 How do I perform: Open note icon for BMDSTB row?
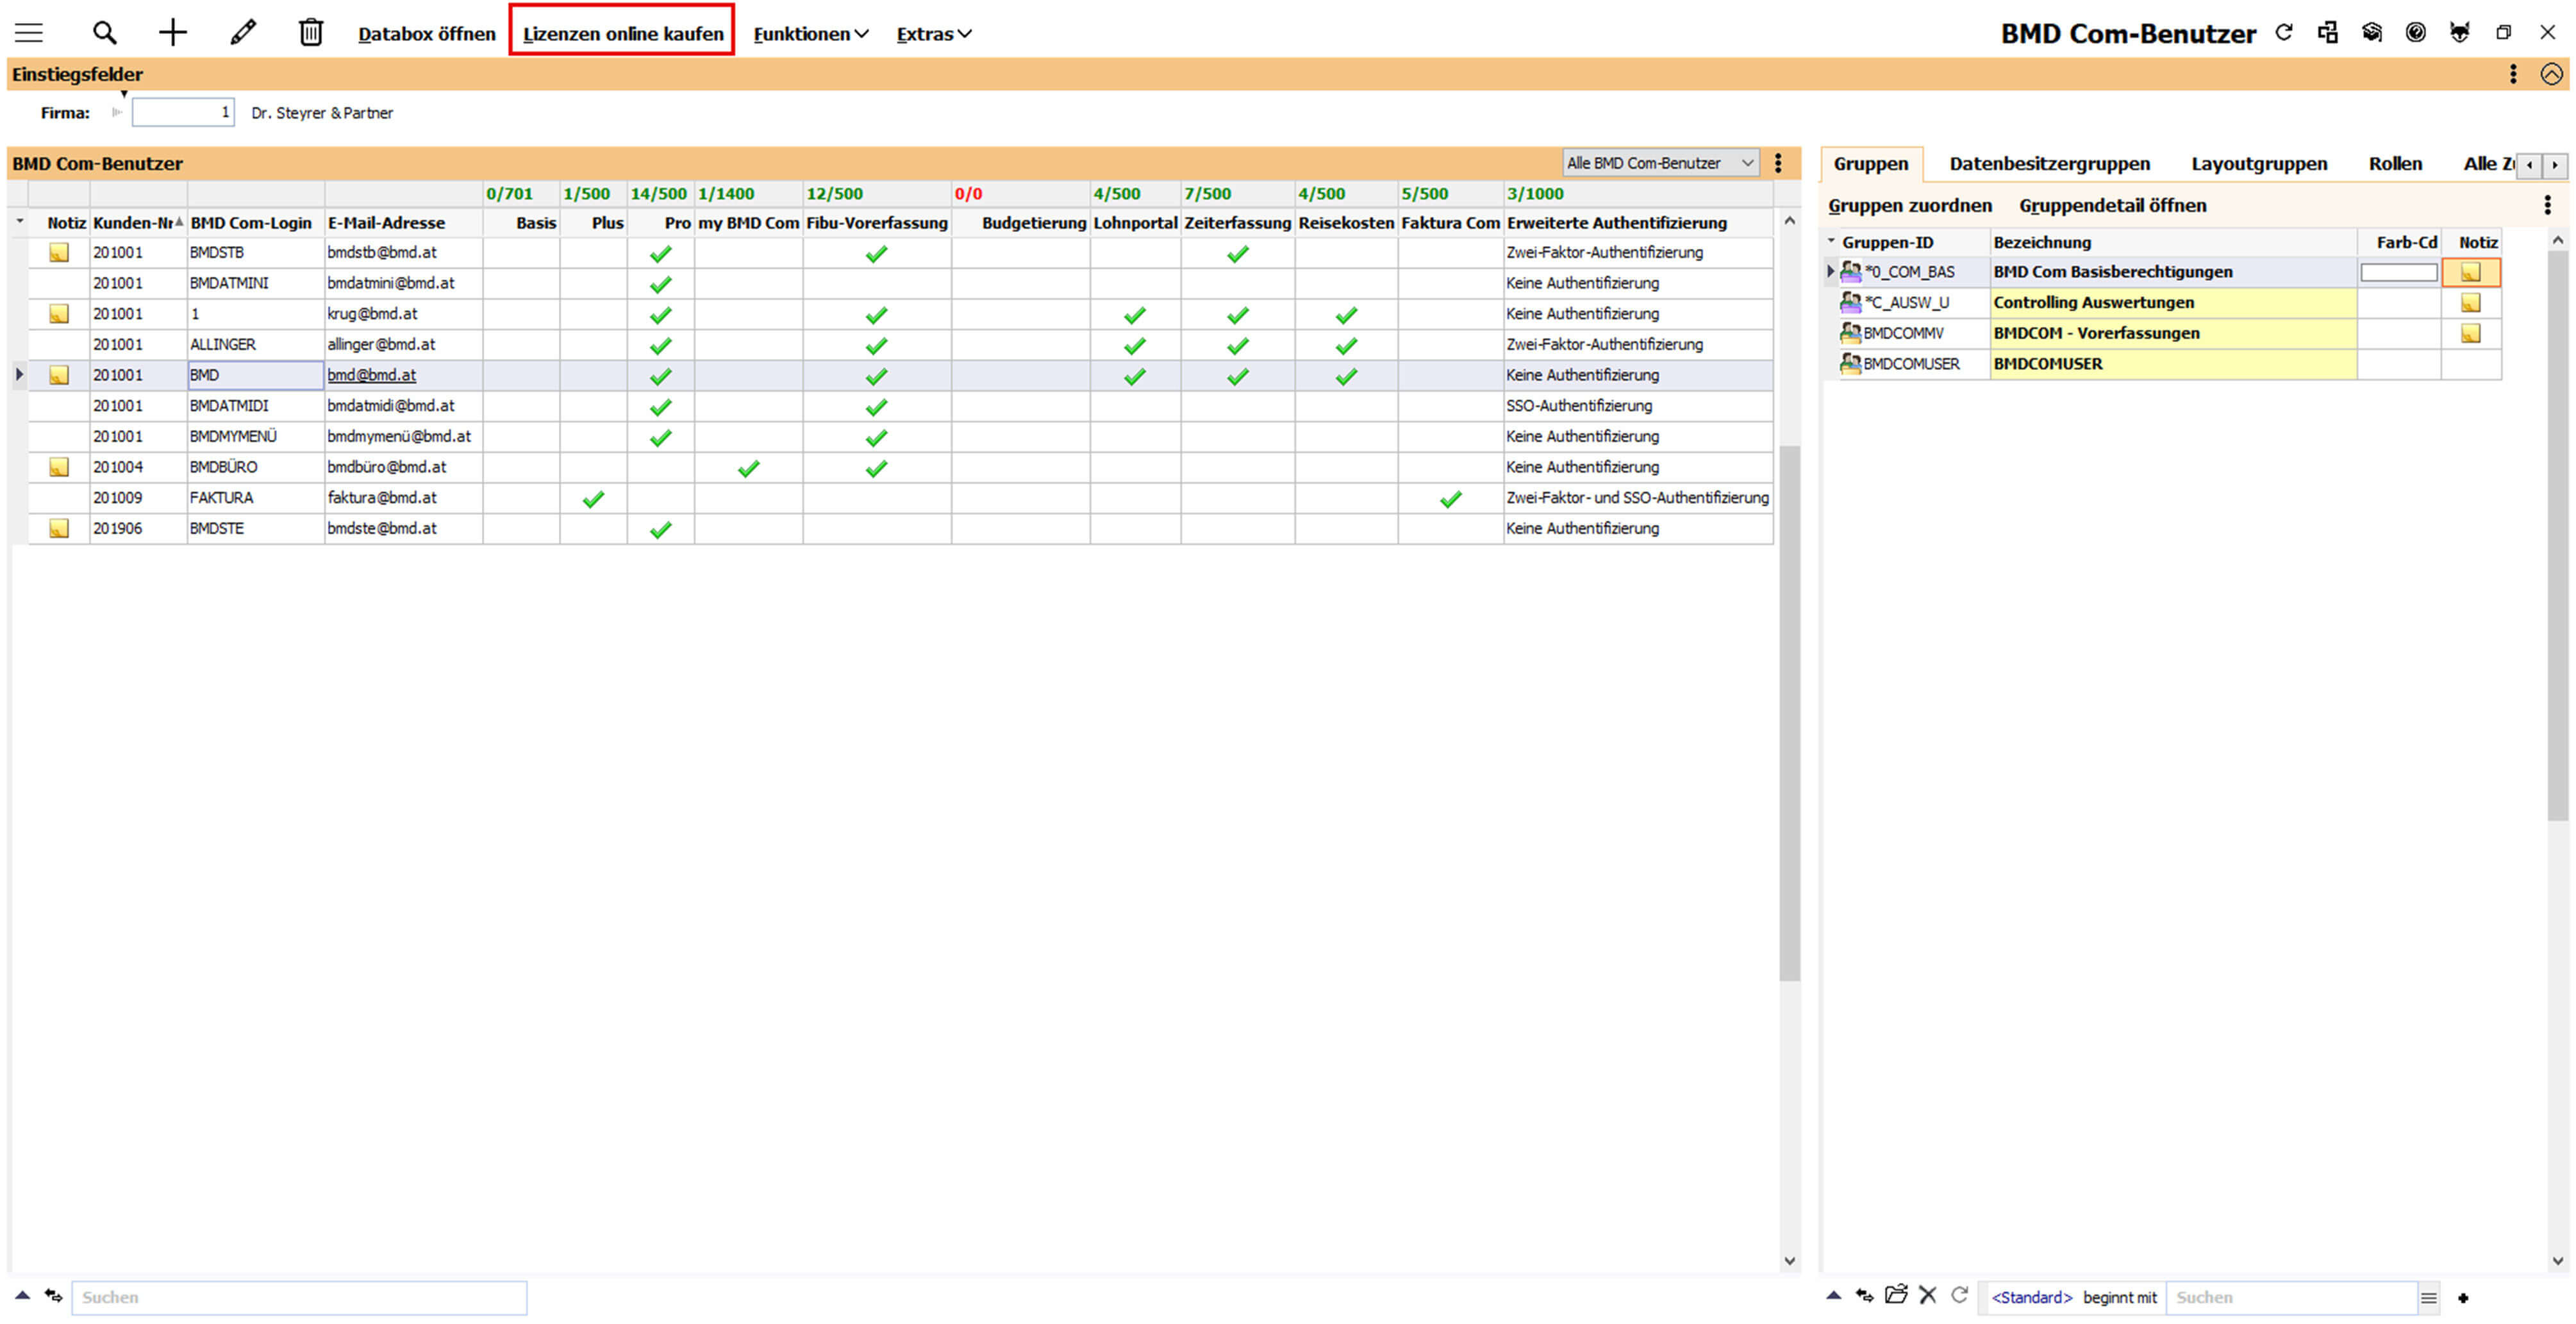pyautogui.click(x=59, y=253)
